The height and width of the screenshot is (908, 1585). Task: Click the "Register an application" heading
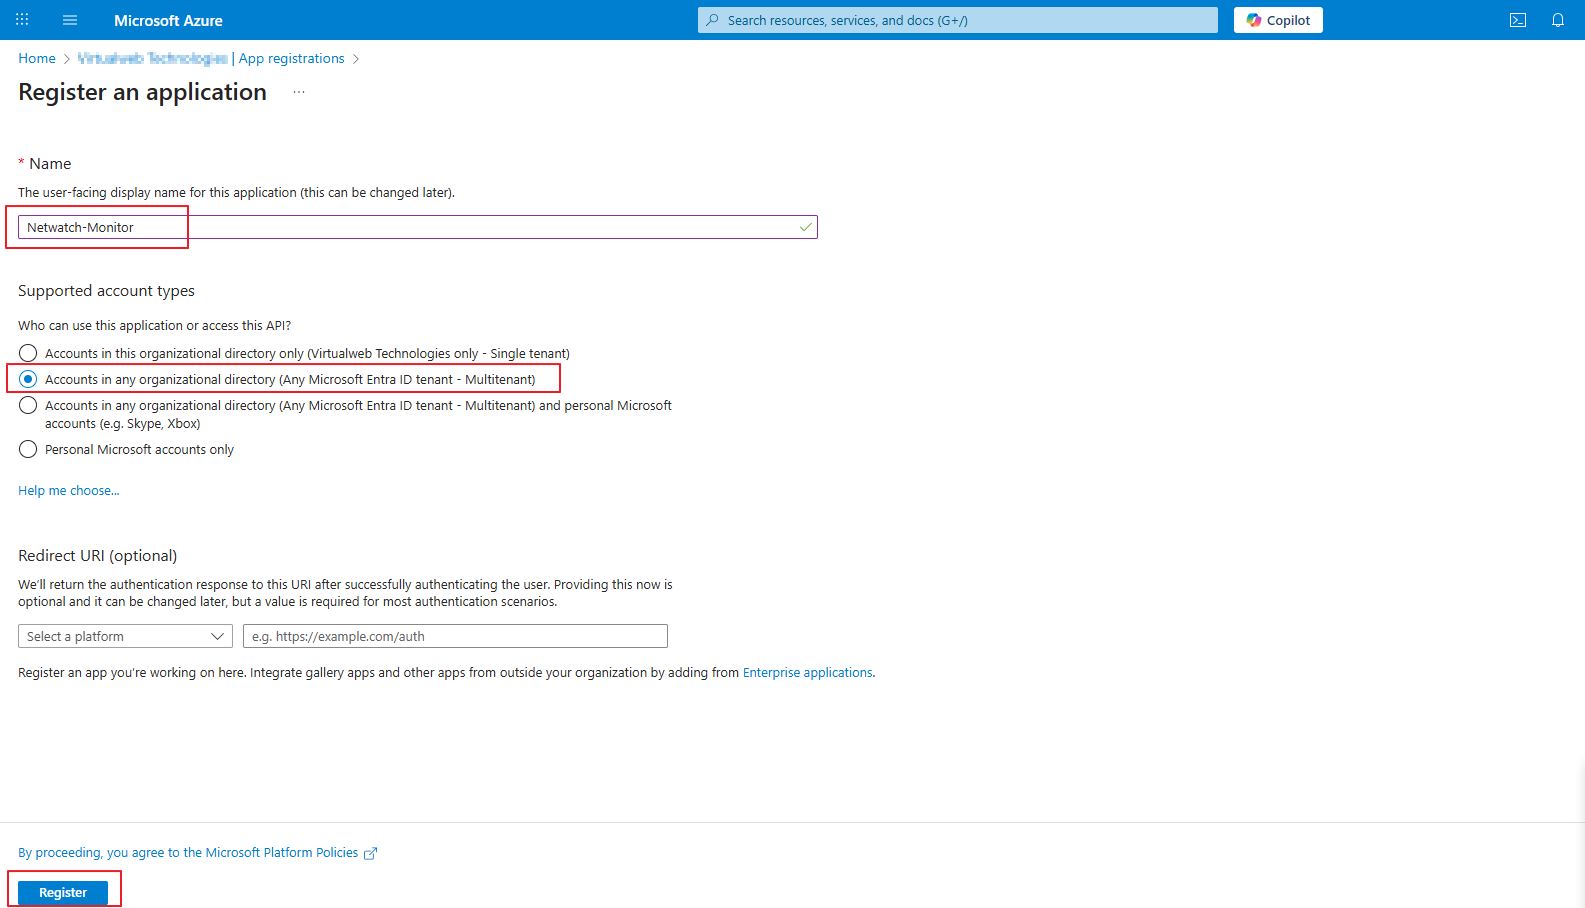coord(143,92)
